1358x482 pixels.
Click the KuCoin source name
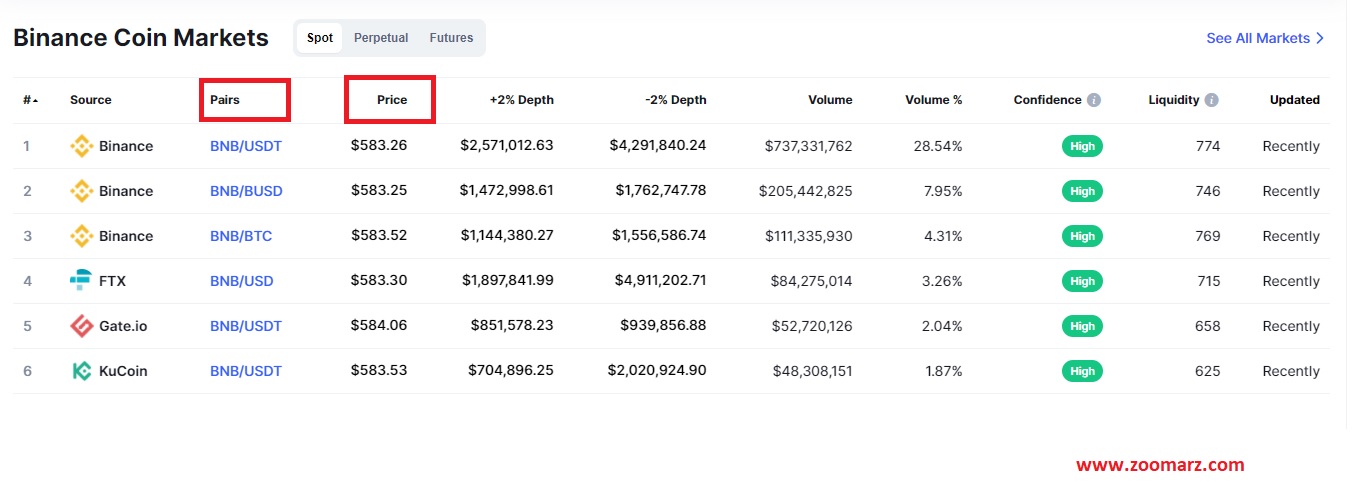[x=123, y=371]
